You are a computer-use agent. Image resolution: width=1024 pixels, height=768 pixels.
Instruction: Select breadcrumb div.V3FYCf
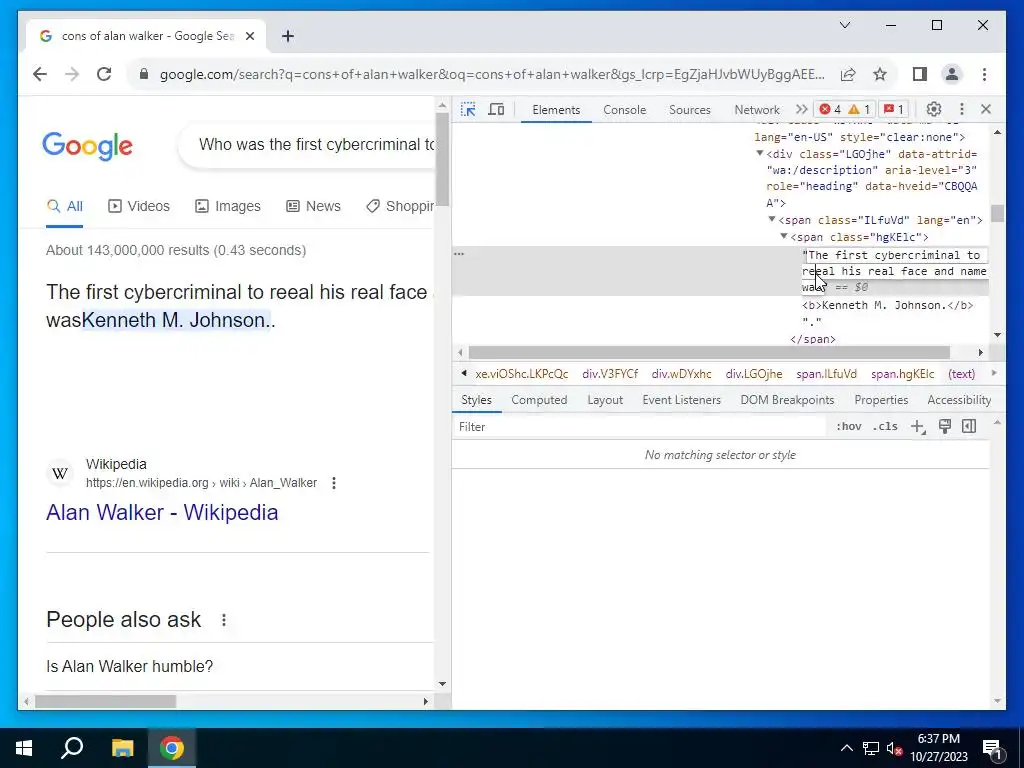tap(610, 374)
